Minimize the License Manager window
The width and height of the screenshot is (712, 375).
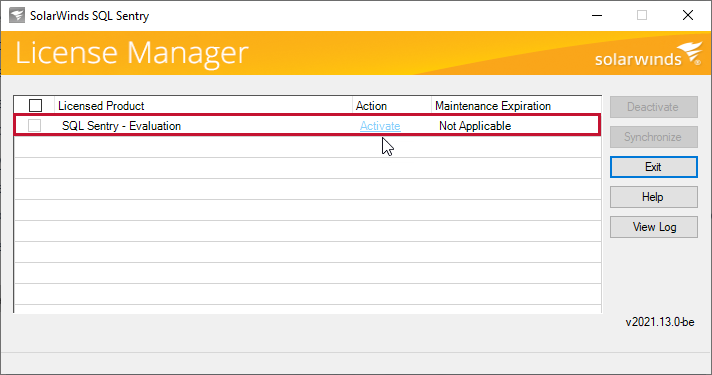597,15
